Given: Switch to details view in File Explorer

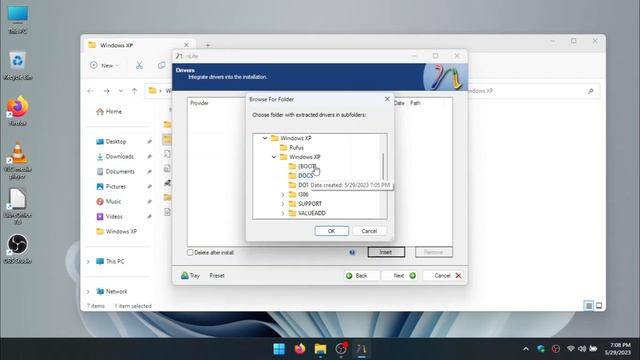Looking at the screenshot, I should click(589, 305).
